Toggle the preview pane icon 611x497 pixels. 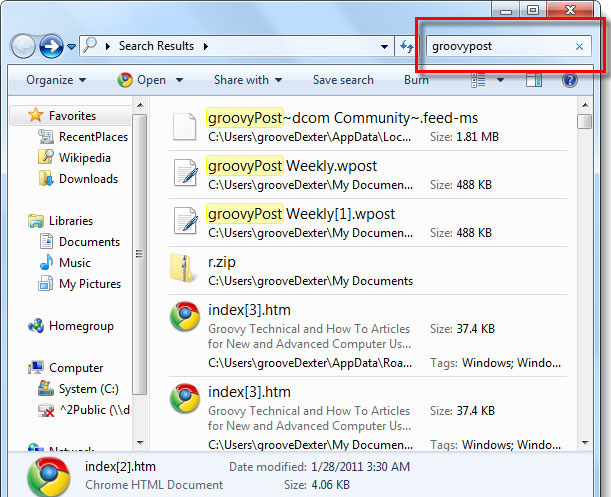click(534, 80)
